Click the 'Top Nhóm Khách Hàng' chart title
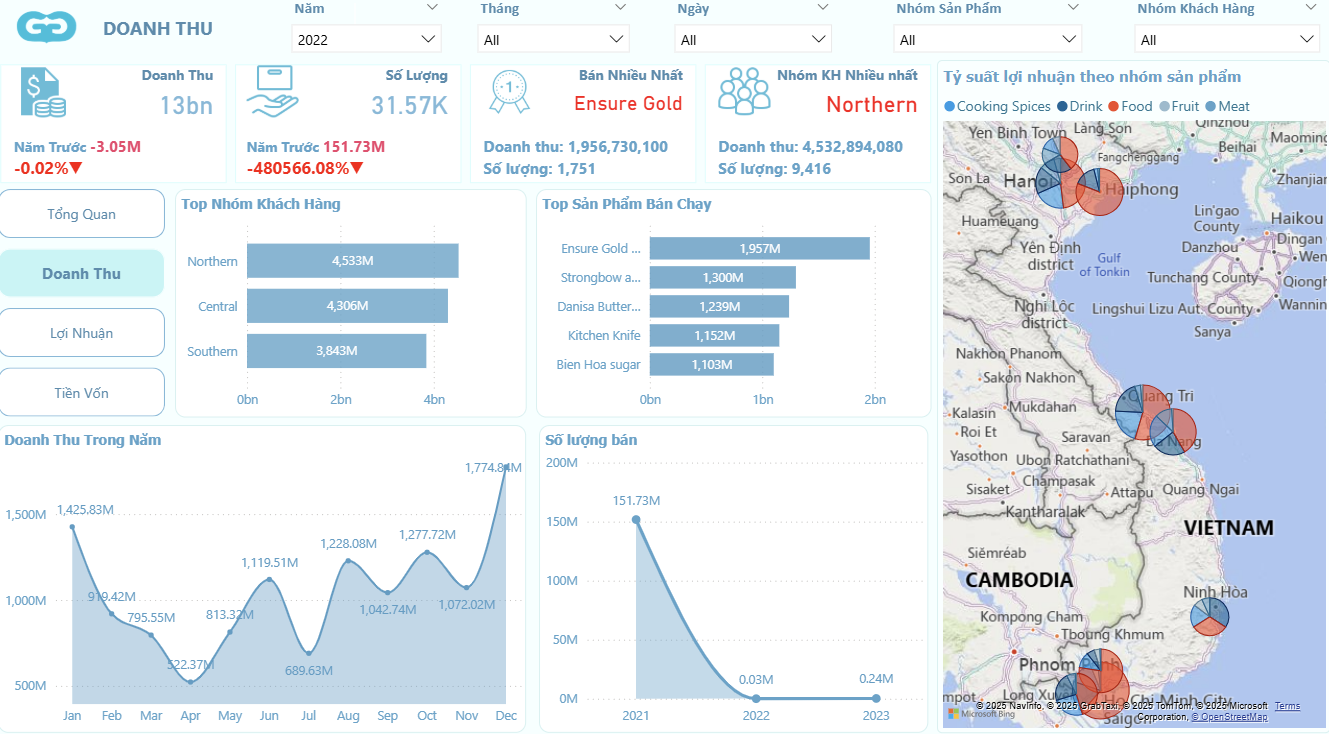The height and width of the screenshot is (734, 1329). [x=261, y=204]
